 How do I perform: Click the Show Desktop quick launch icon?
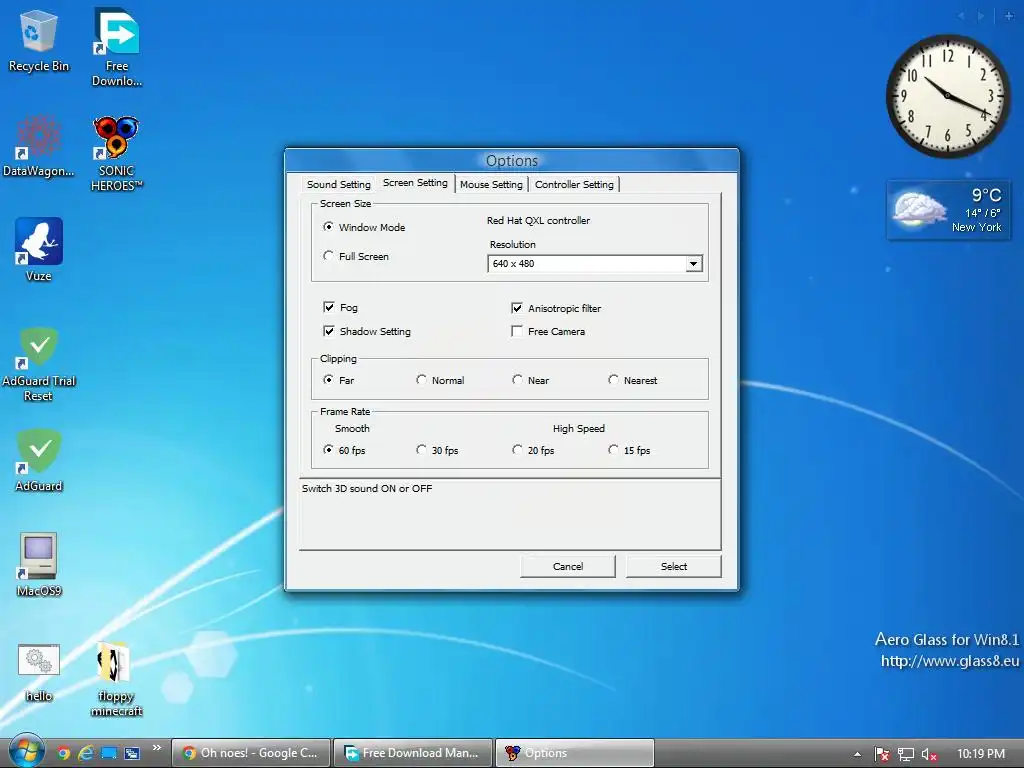click(x=108, y=754)
